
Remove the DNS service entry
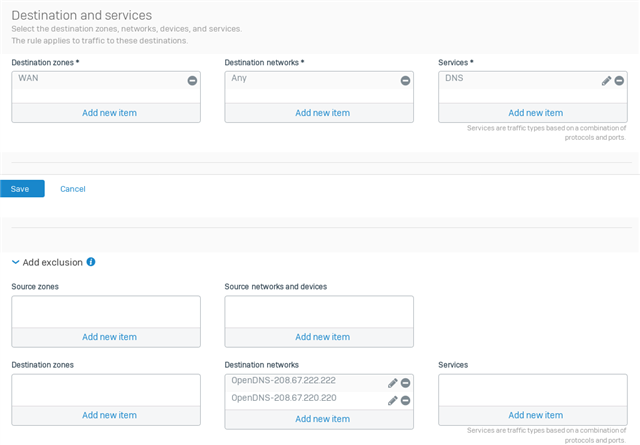pyautogui.click(x=619, y=81)
